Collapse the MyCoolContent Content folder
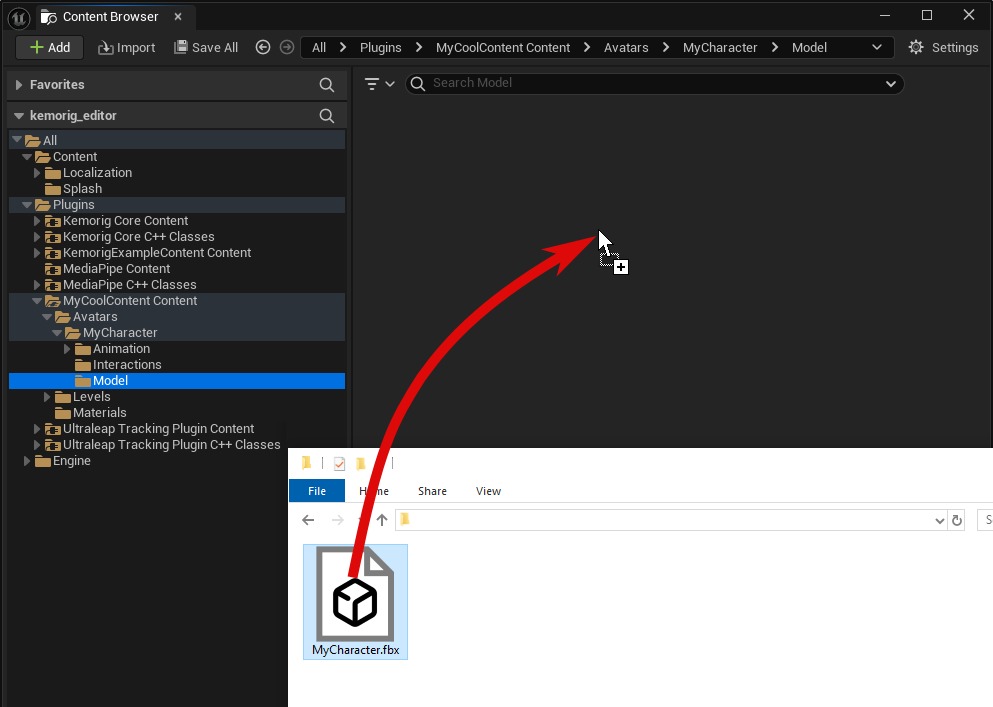This screenshot has height=707, width=993. coord(37,301)
